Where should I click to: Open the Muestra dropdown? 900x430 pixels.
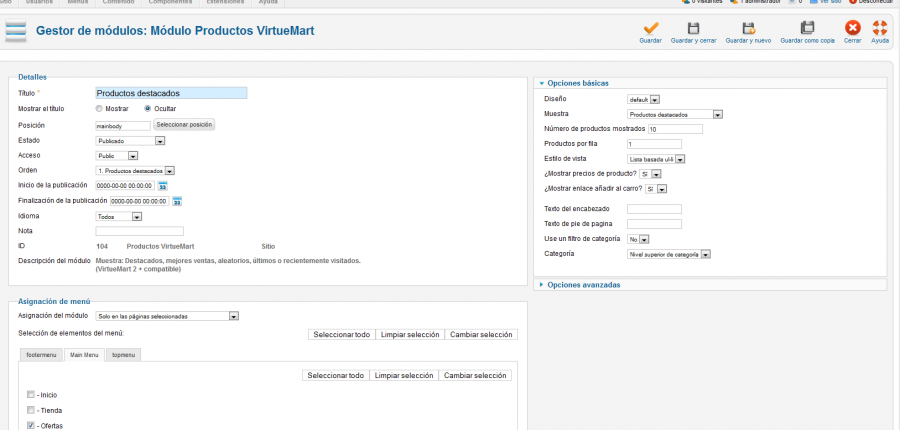pos(674,115)
